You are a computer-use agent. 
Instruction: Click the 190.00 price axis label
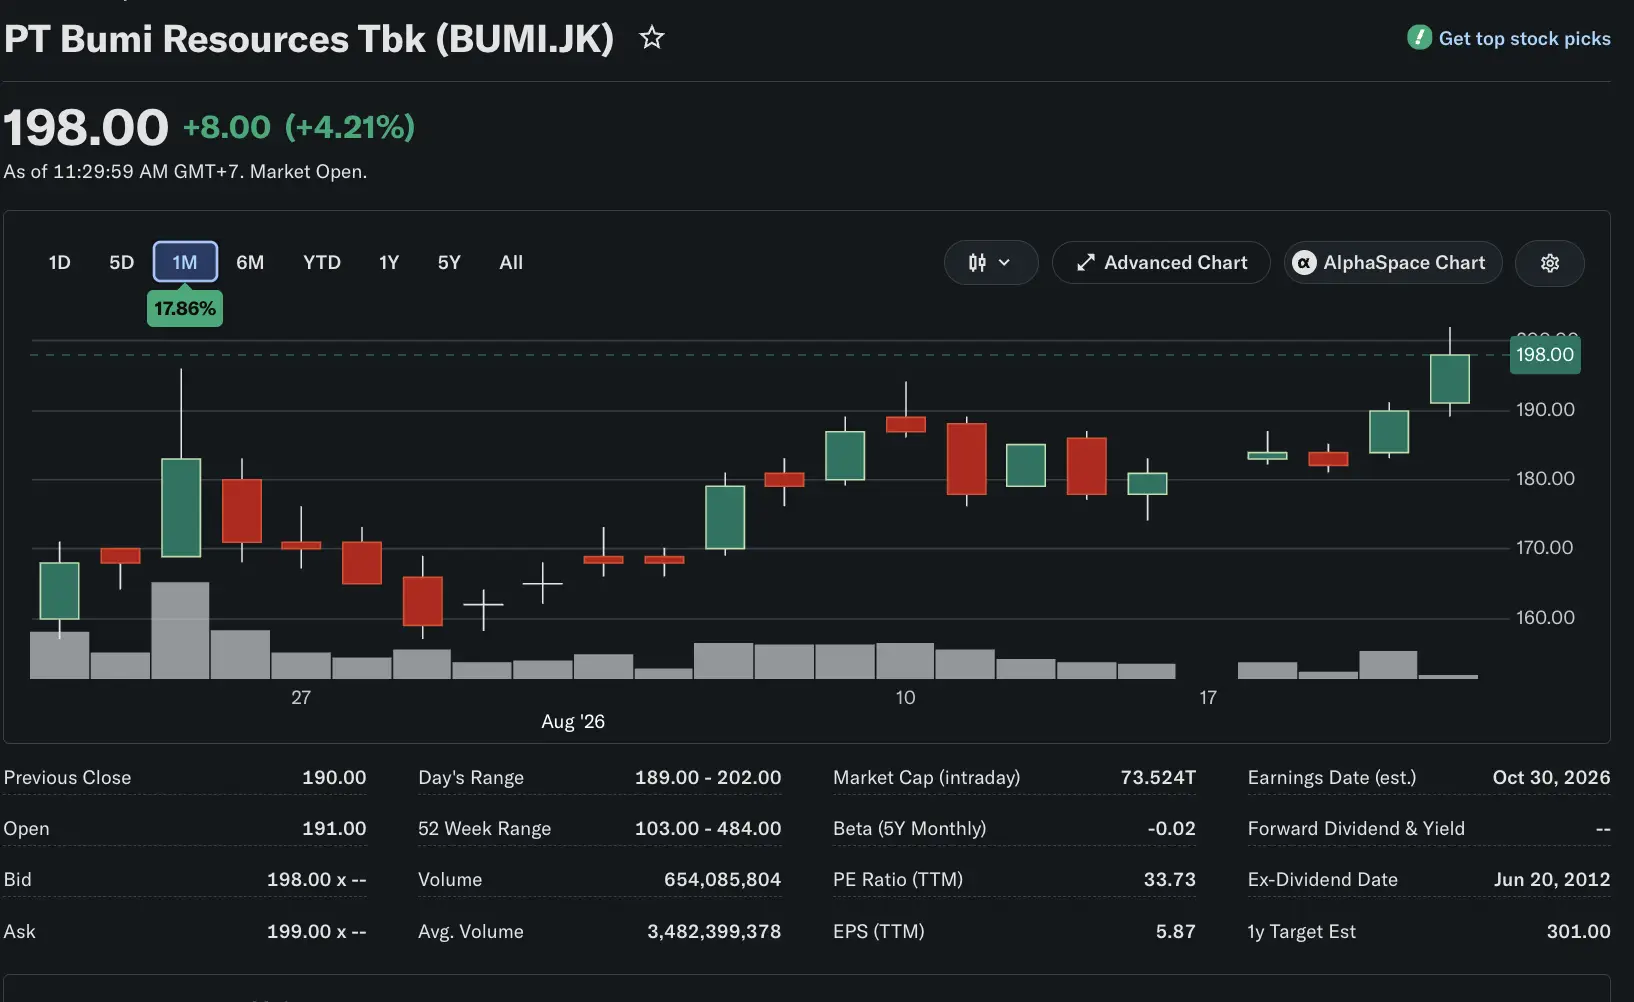click(1545, 409)
